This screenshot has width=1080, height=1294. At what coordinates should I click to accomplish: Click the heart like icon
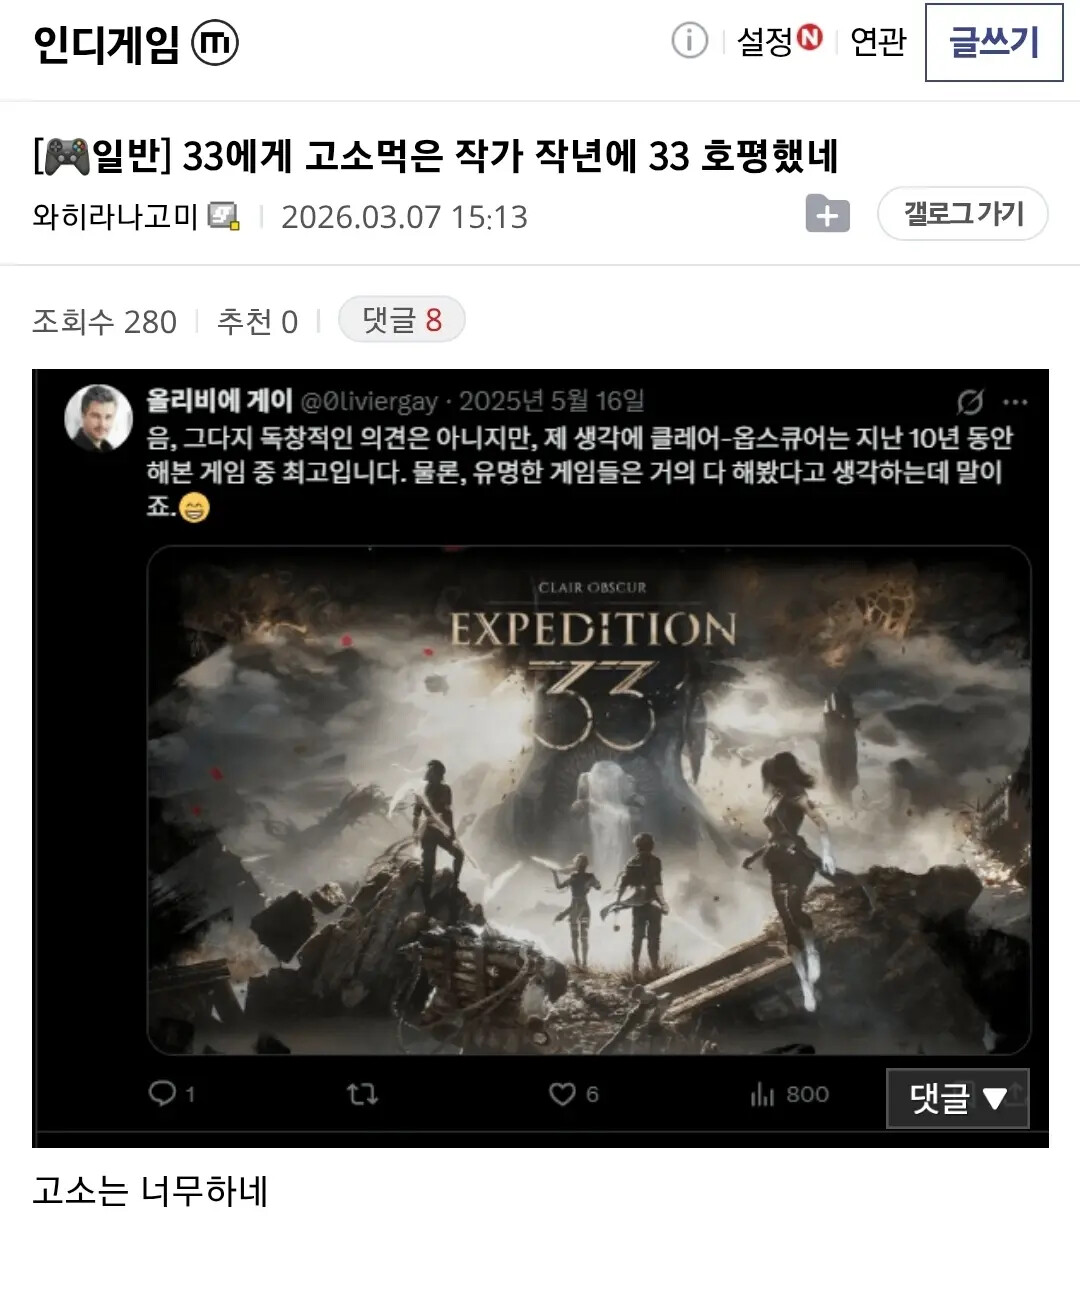click(x=562, y=1094)
